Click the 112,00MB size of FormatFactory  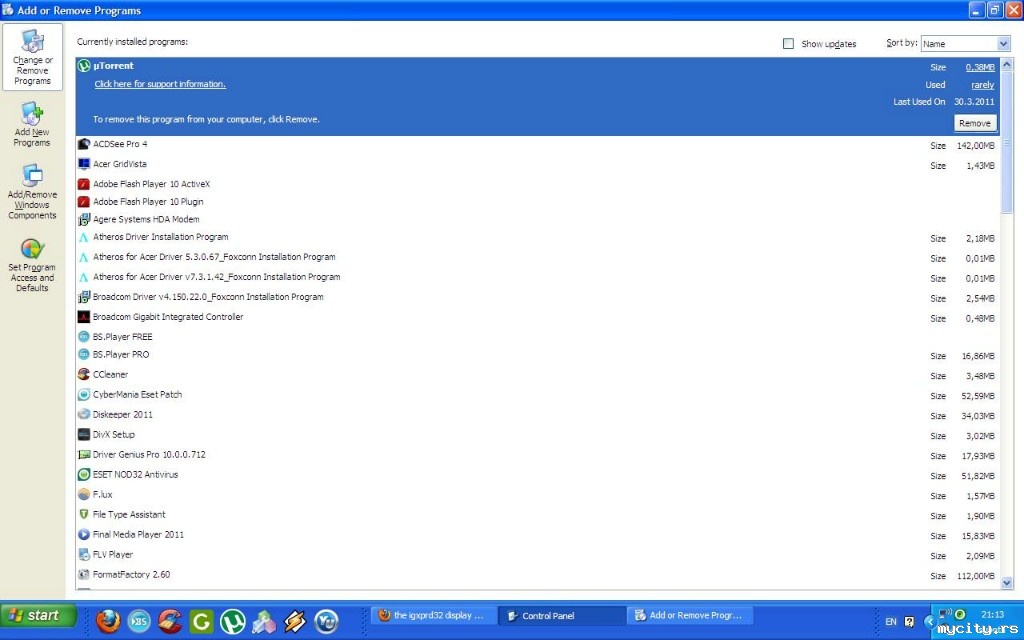tap(976, 576)
